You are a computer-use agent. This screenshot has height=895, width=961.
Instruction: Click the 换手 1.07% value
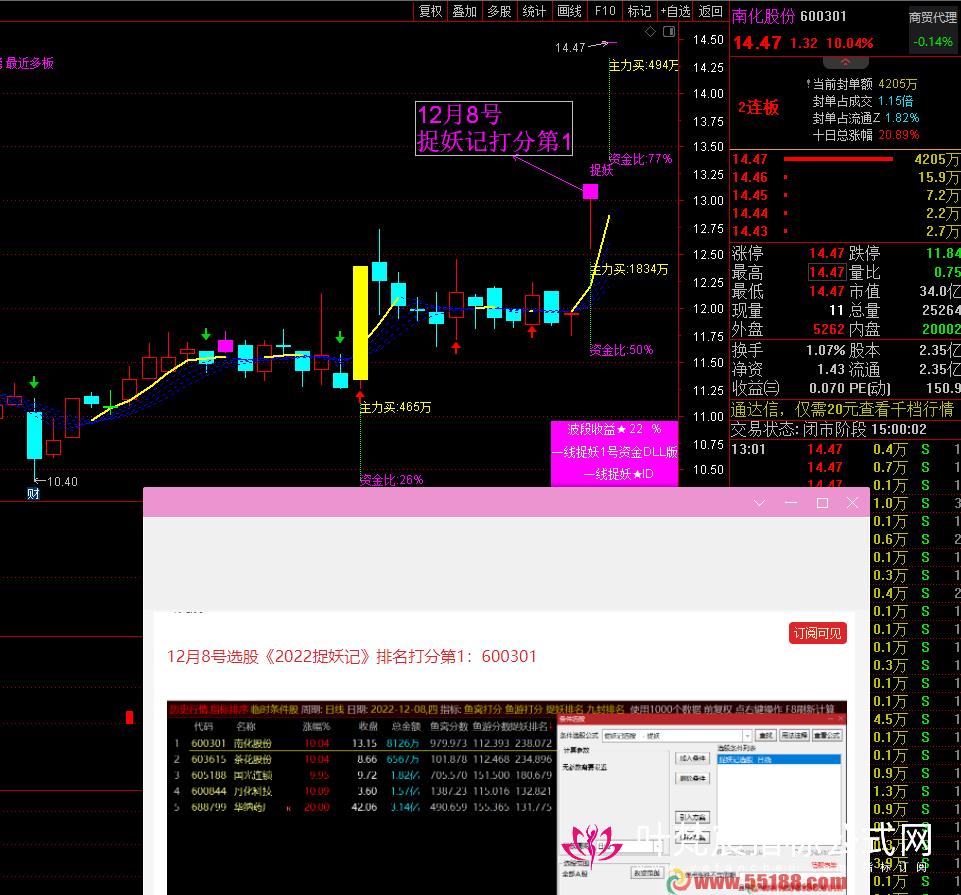(826, 350)
